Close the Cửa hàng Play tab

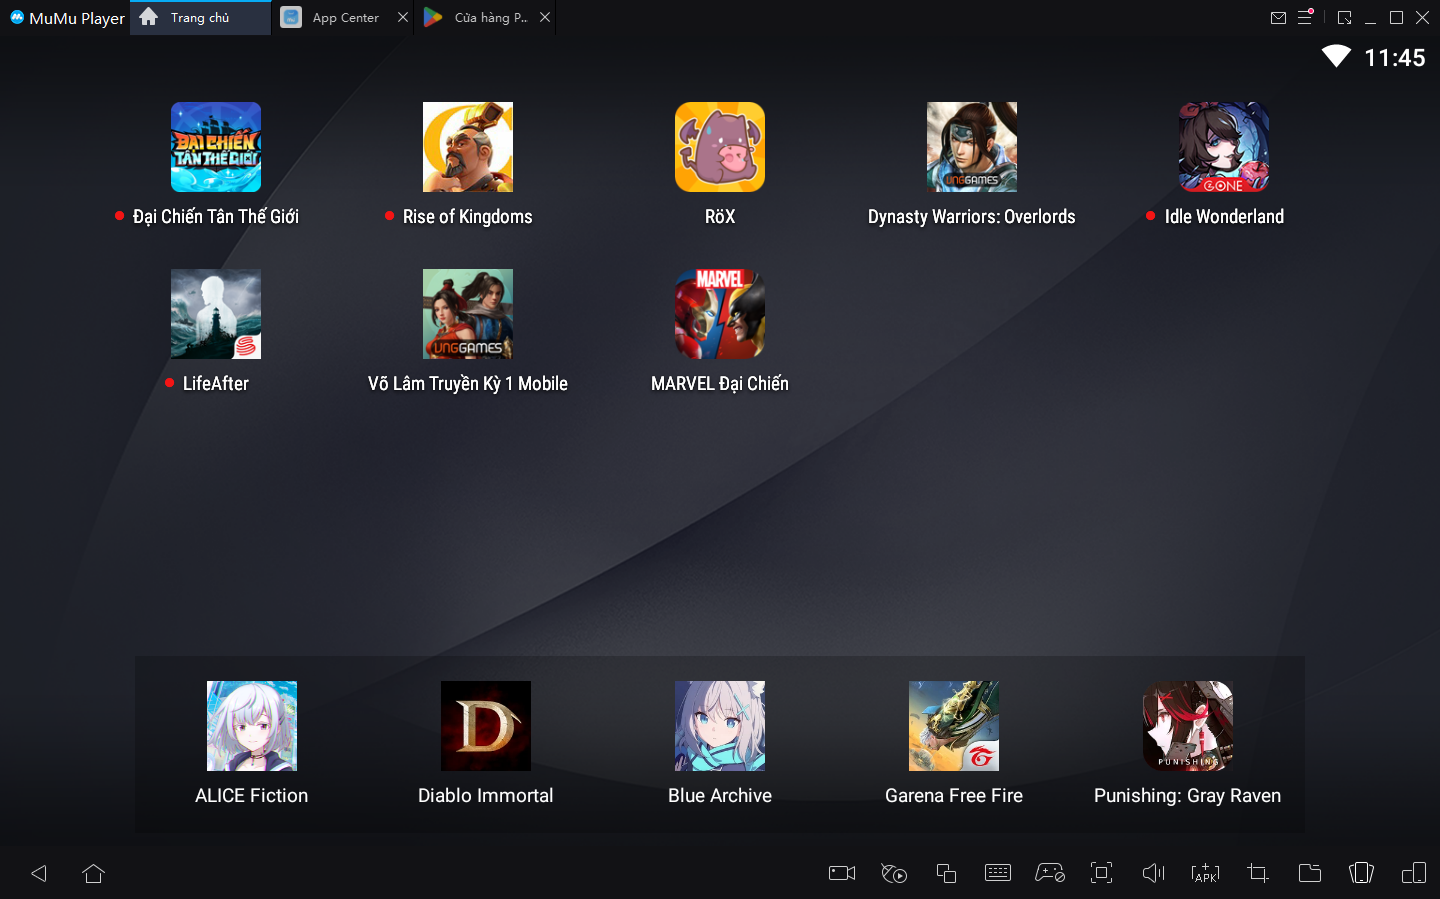click(x=545, y=17)
